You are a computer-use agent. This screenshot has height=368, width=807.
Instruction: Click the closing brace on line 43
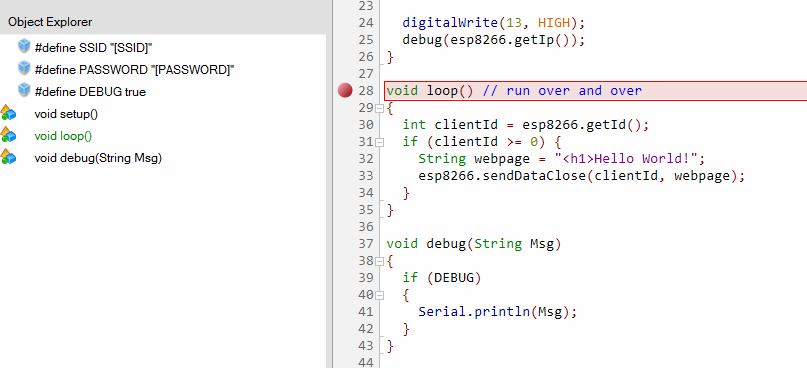(x=390, y=346)
